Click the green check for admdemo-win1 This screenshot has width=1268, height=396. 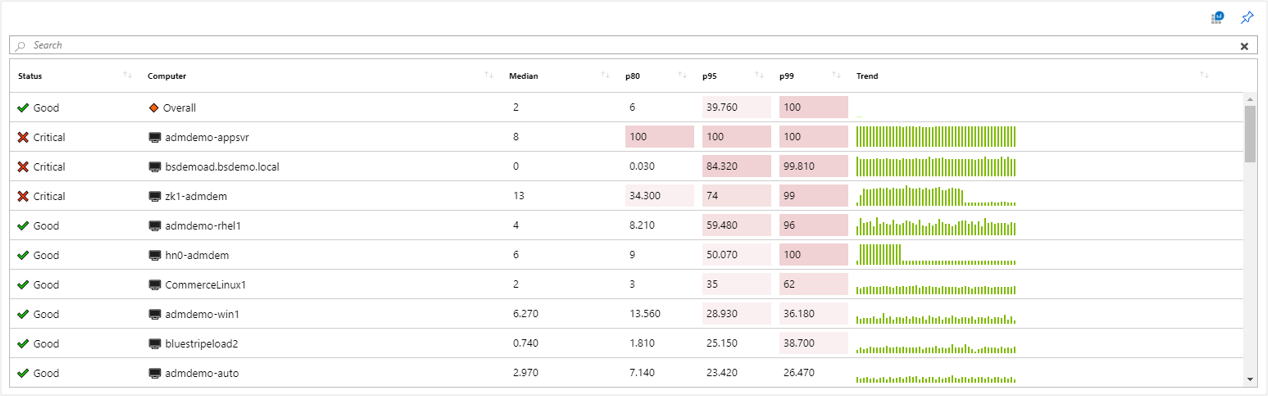click(23, 314)
